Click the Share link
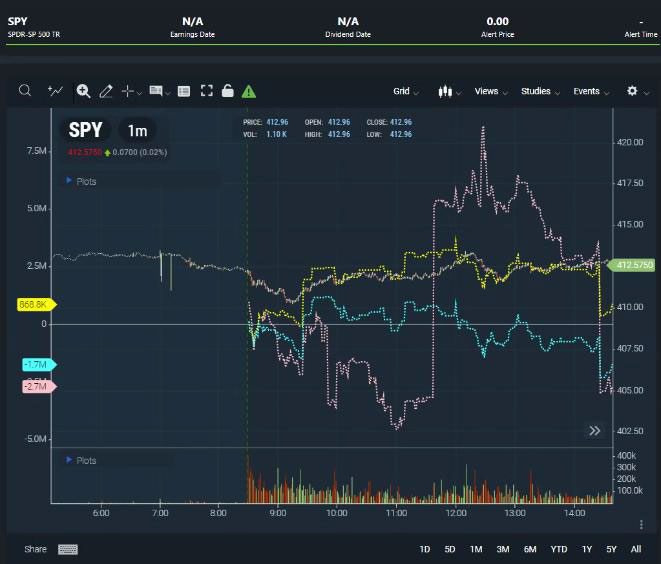 pyautogui.click(x=35, y=549)
